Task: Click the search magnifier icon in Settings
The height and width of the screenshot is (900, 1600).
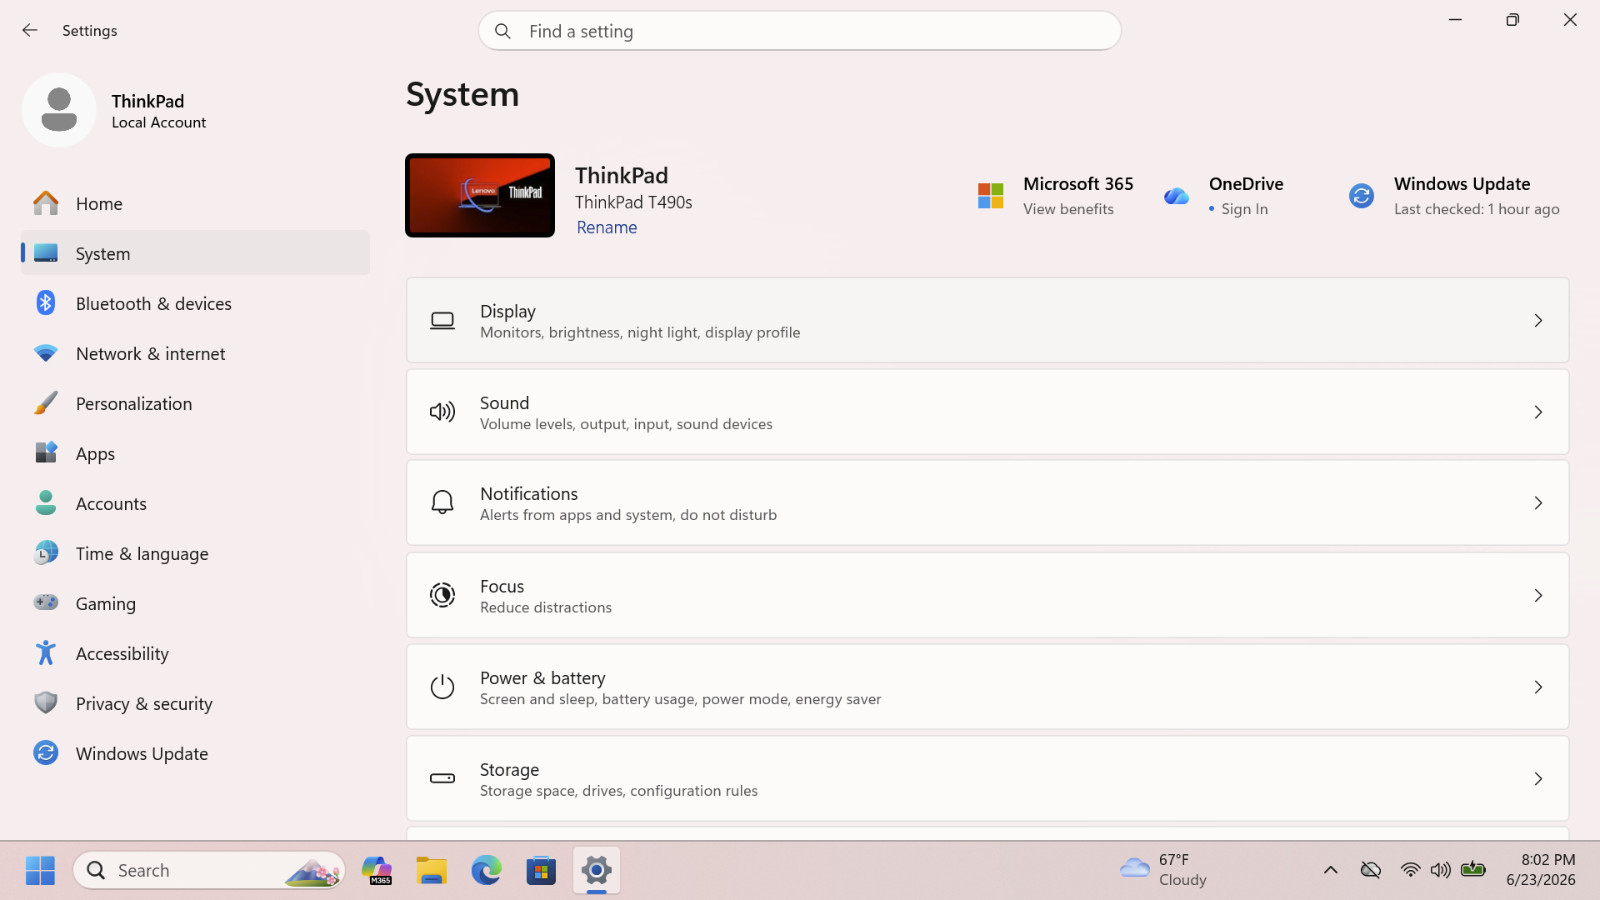Action: pyautogui.click(x=503, y=31)
